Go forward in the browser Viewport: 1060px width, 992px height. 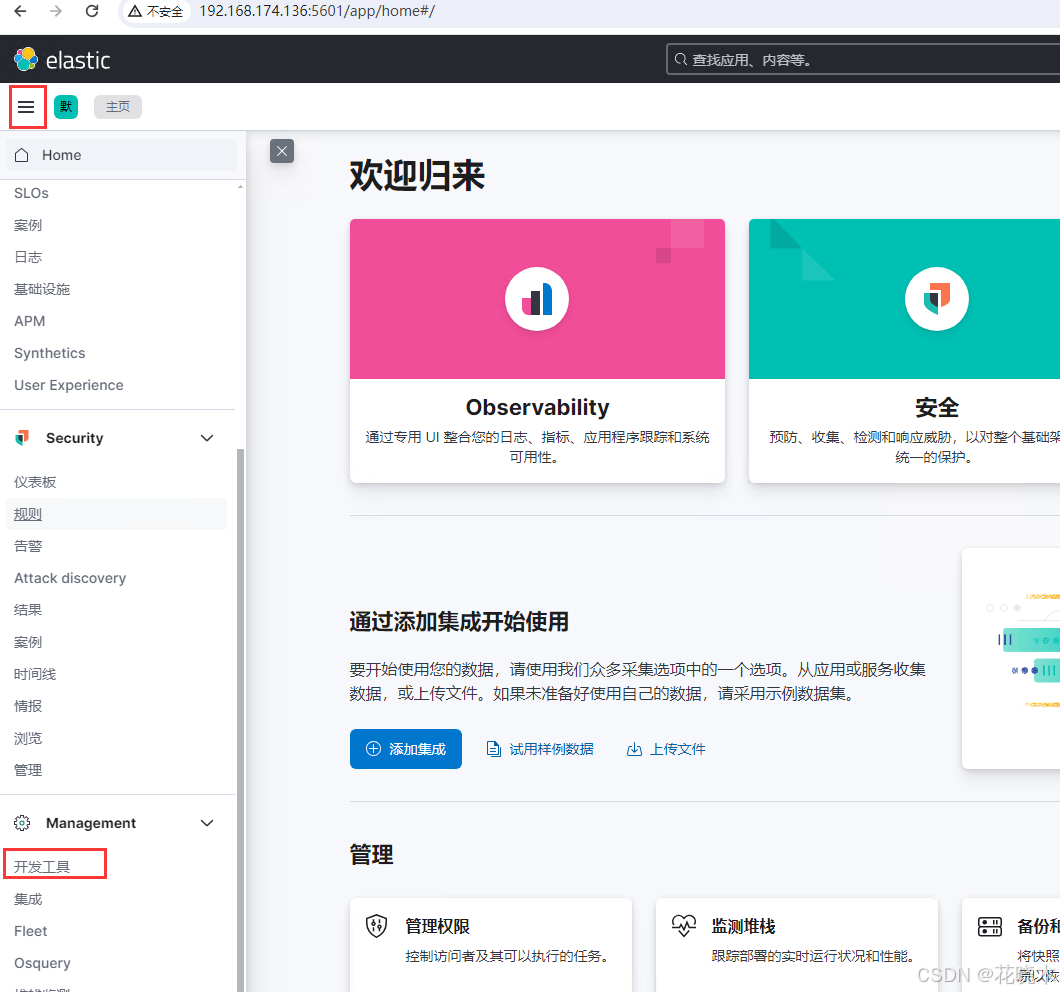(x=56, y=11)
